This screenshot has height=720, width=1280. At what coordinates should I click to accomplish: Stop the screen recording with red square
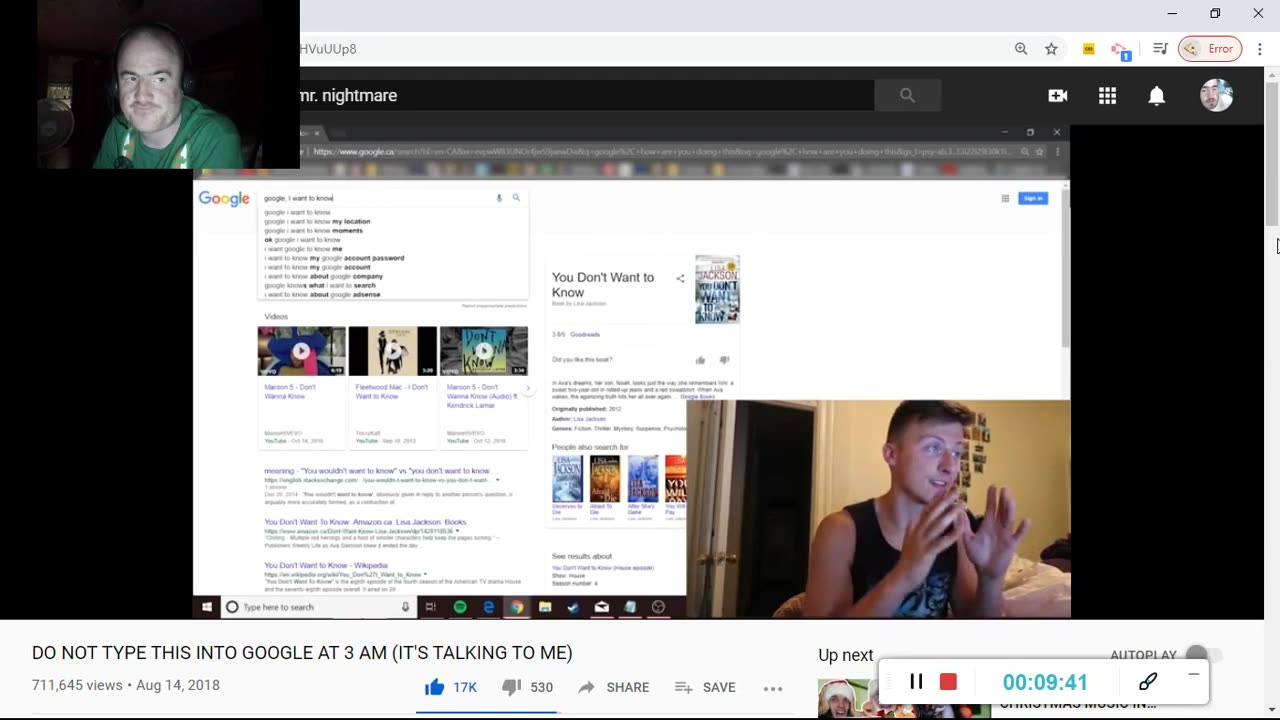948,682
